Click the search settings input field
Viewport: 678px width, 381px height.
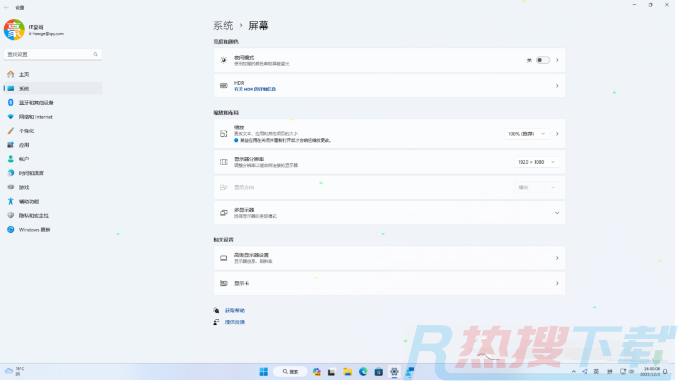click(x=53, y=54)
